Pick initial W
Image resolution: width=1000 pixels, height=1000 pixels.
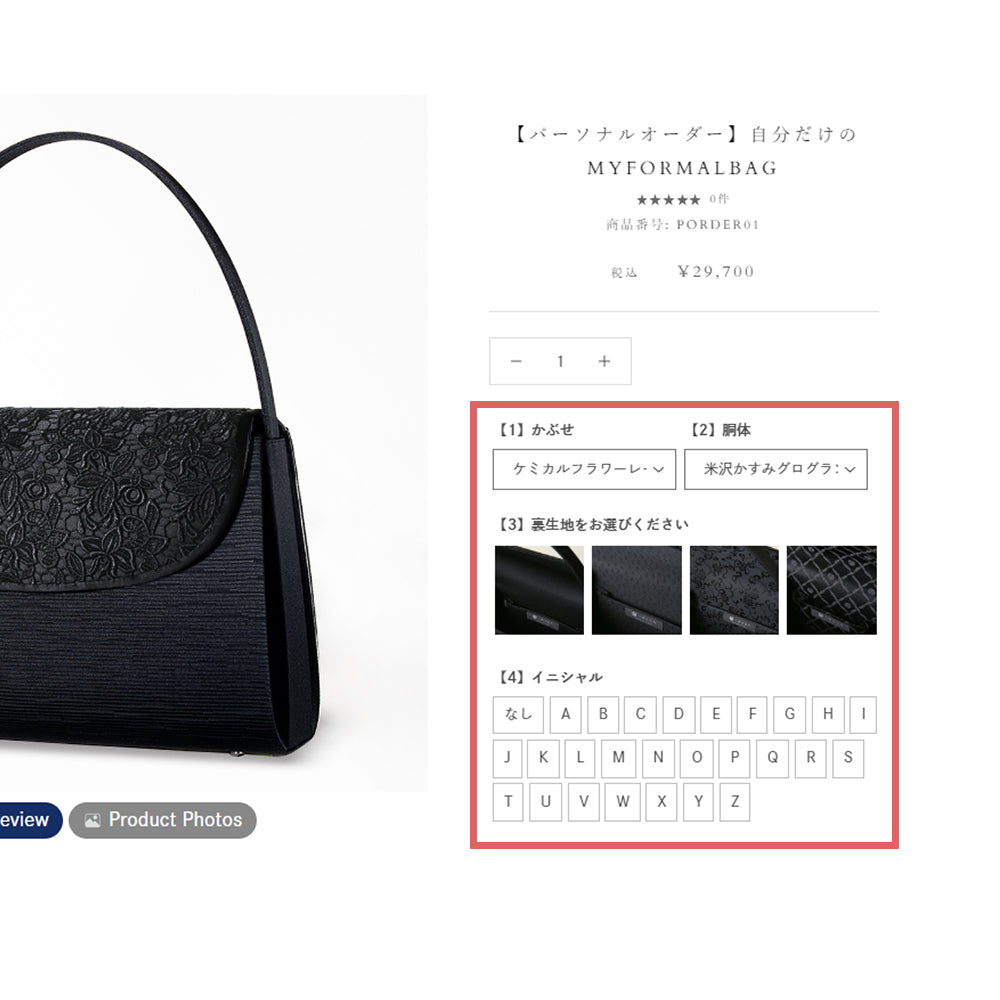pyautogui.click(x=622, y=802)
